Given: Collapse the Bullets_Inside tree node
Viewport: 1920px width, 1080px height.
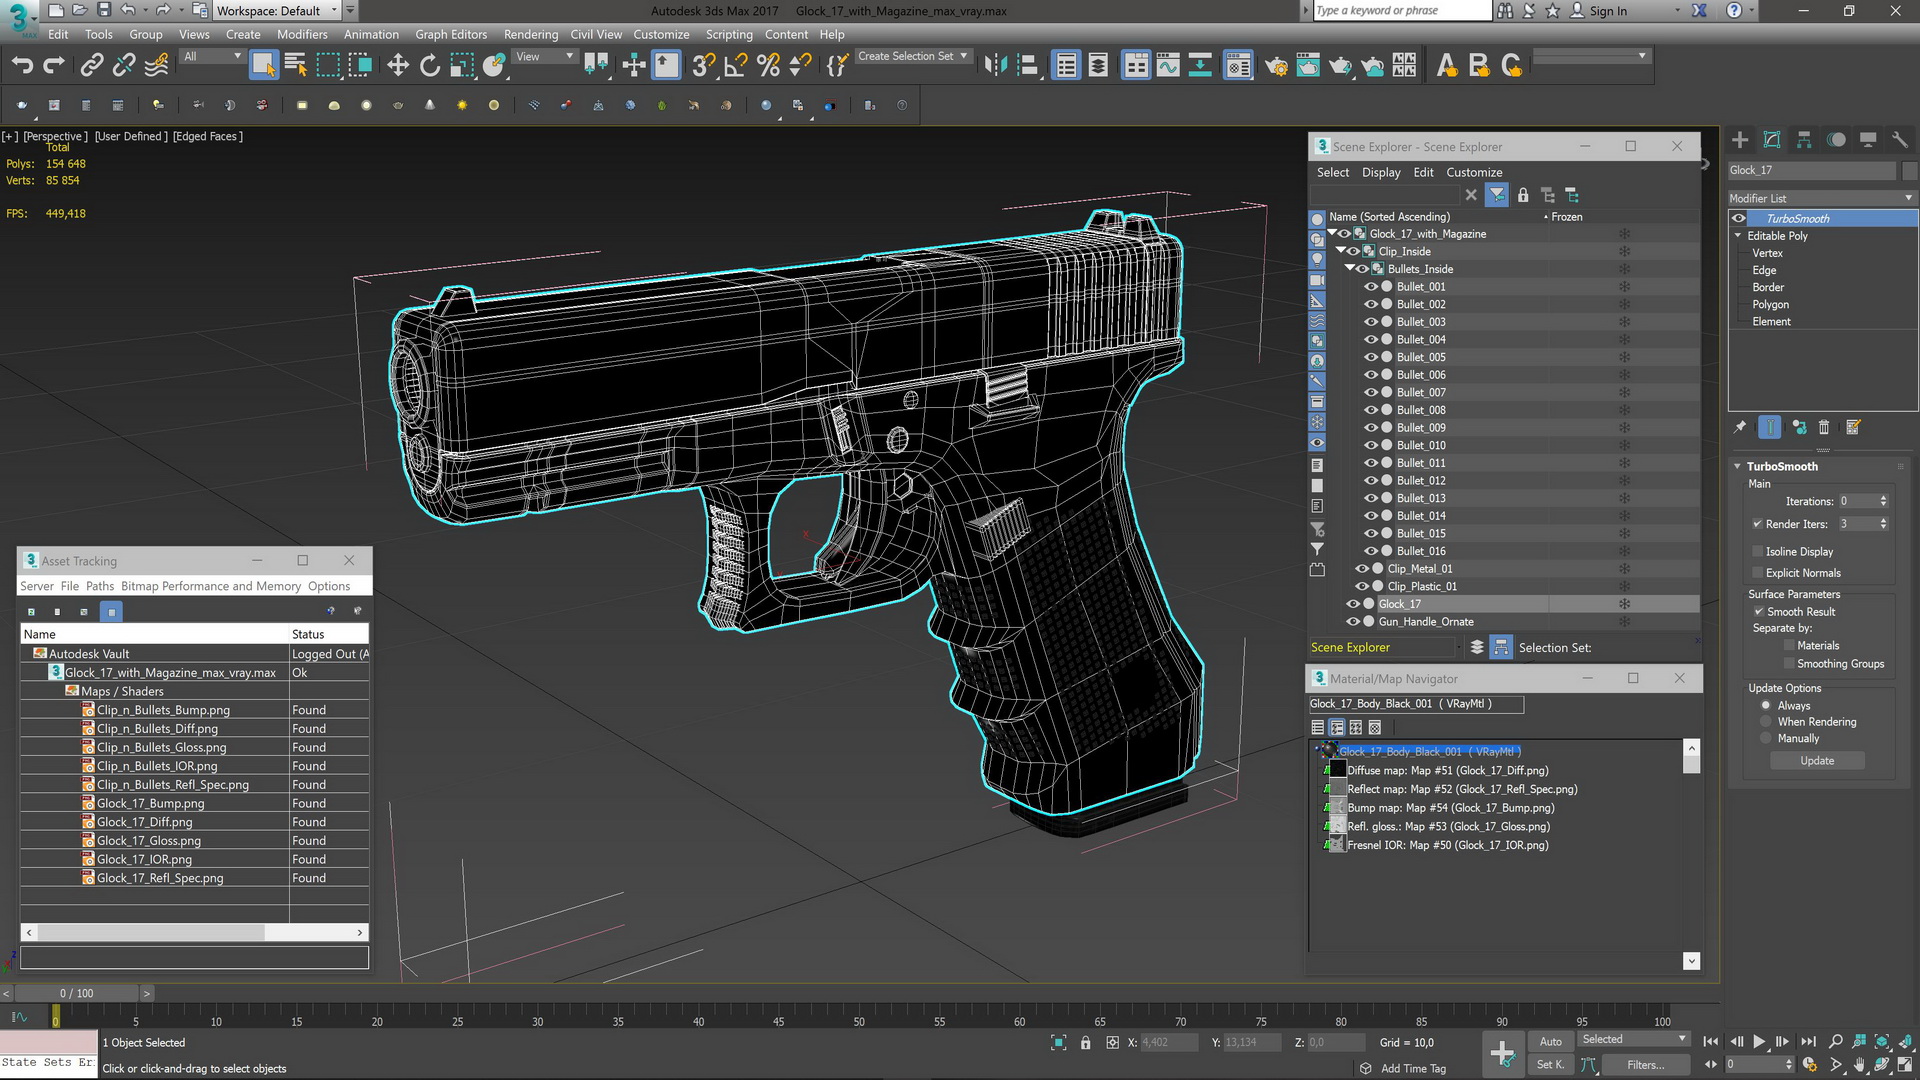Looking at the screenshot, I should click(x=1350, y=269).
